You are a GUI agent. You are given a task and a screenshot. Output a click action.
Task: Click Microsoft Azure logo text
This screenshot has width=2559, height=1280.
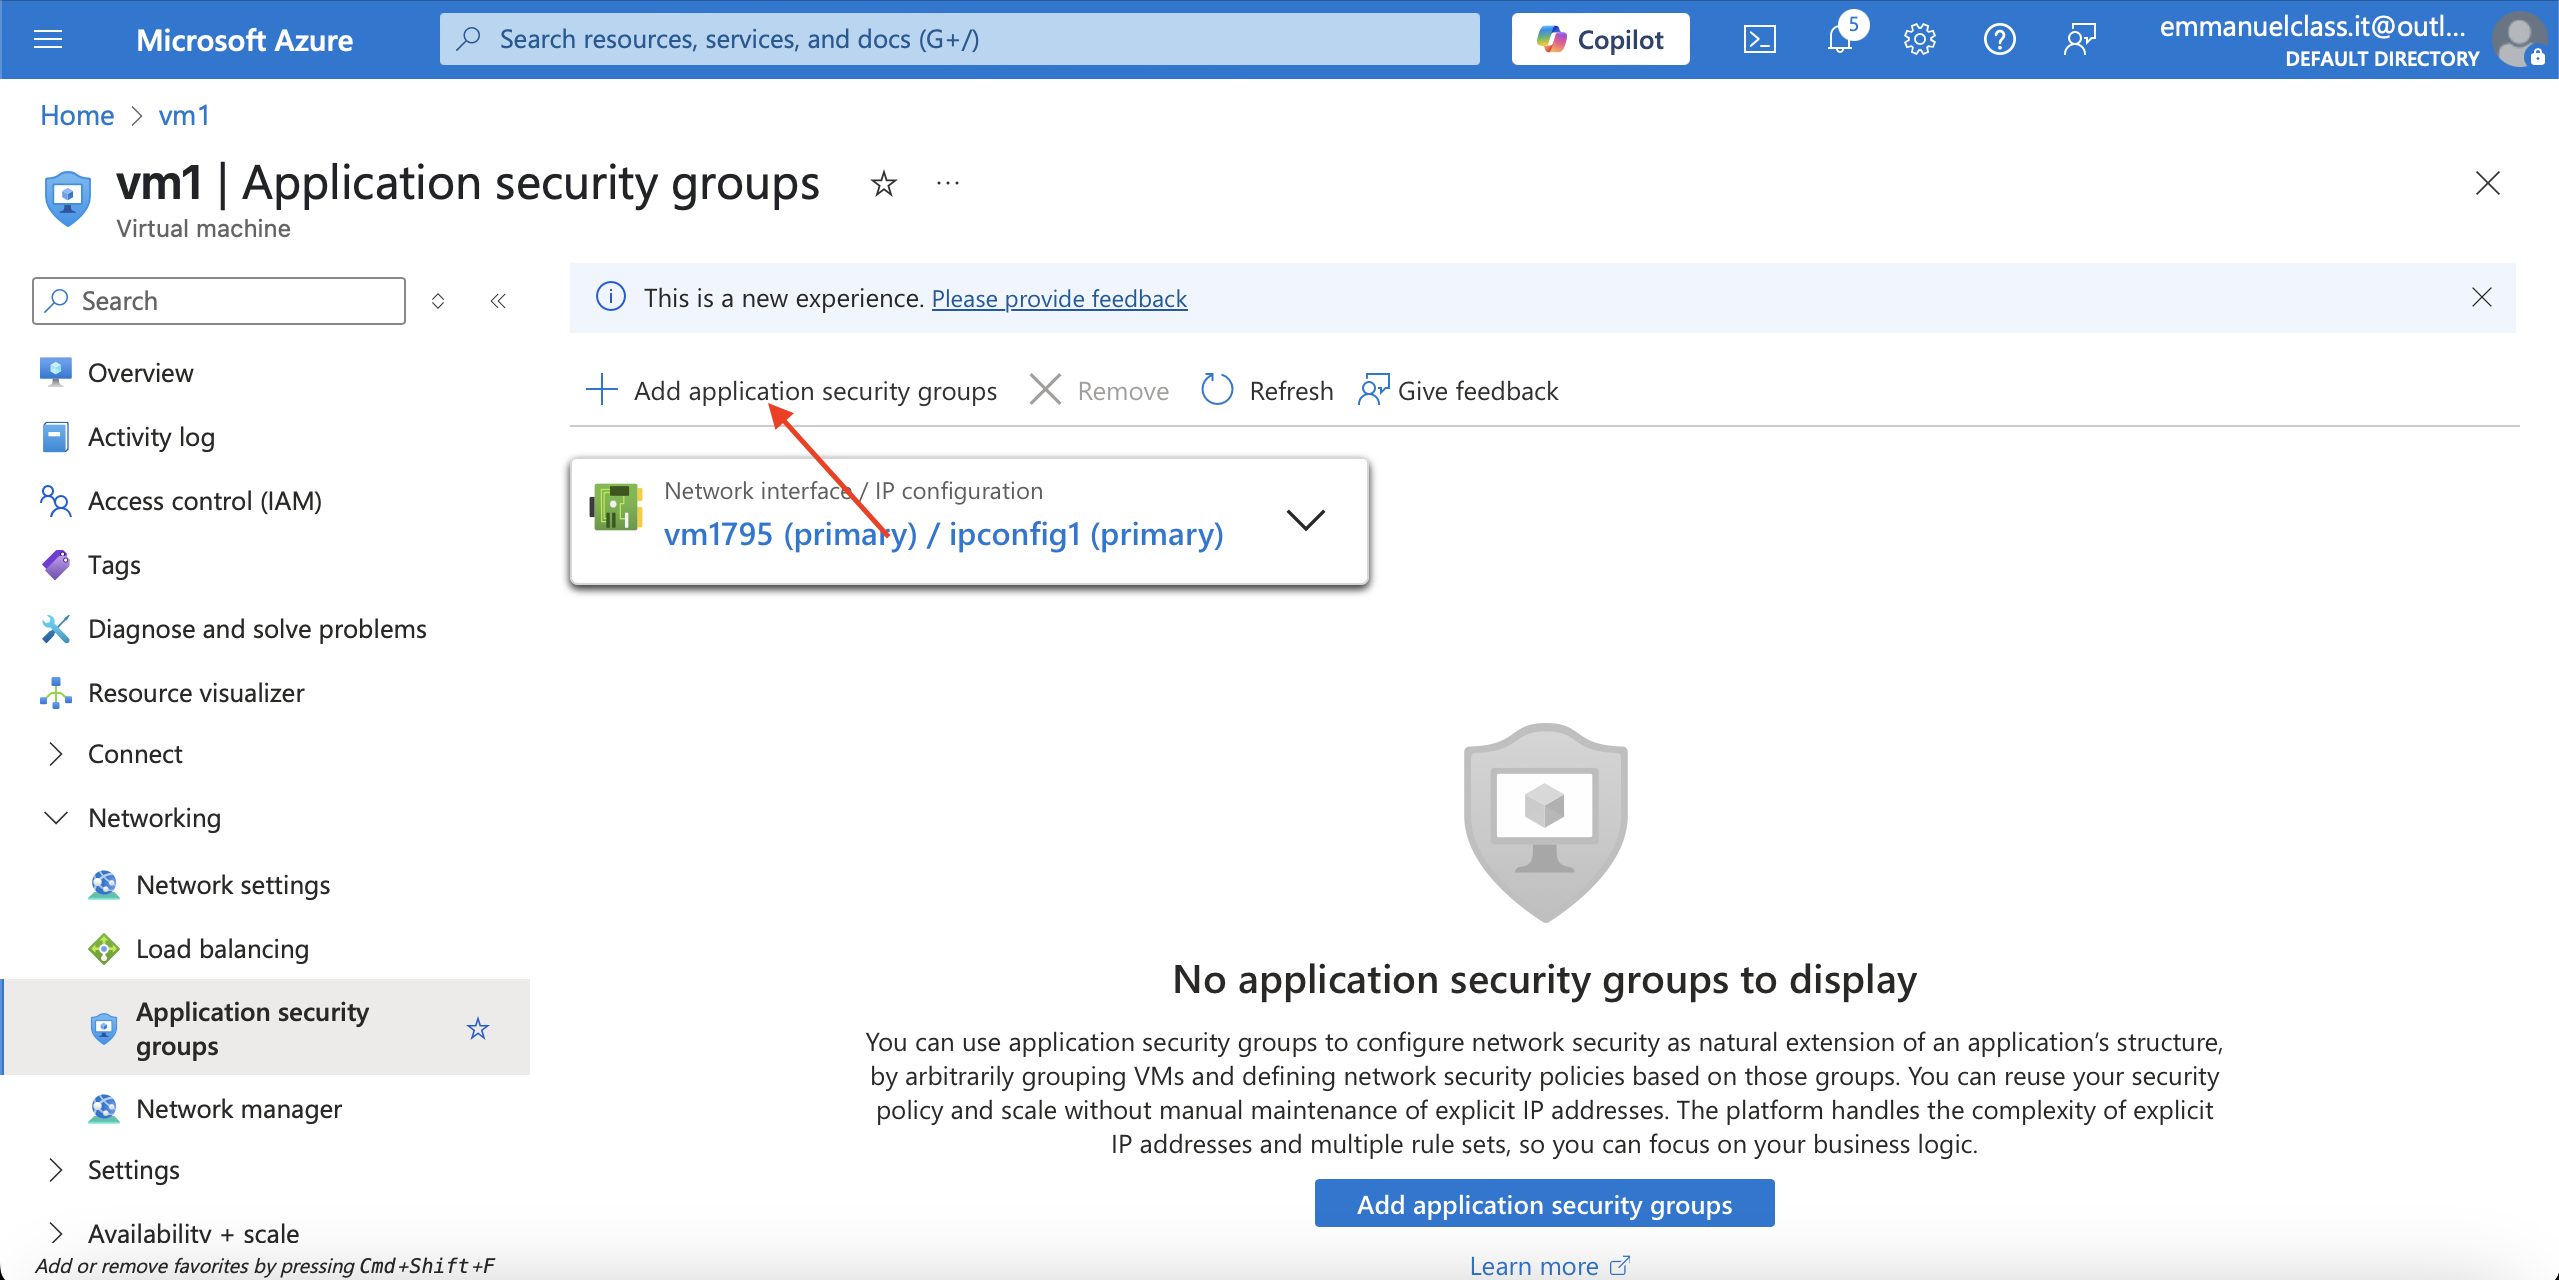[x=244, y=40]
